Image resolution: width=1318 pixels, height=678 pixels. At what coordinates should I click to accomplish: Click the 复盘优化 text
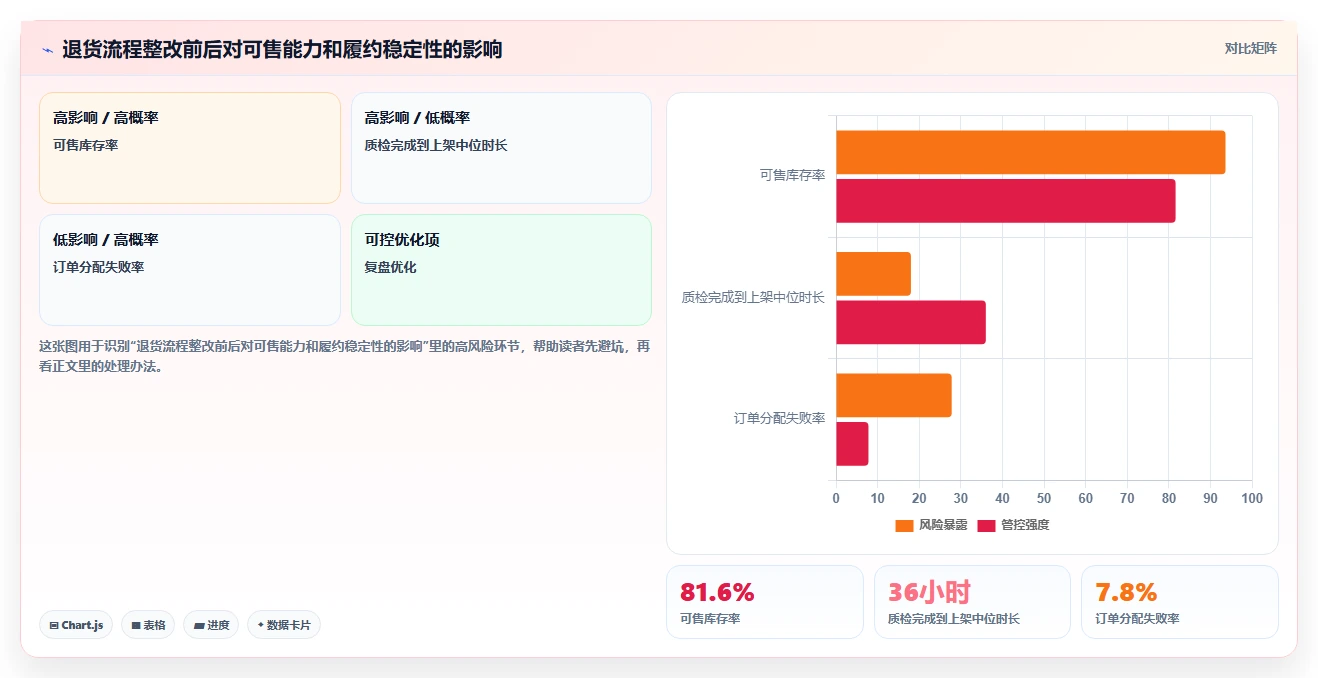point(390,267)
